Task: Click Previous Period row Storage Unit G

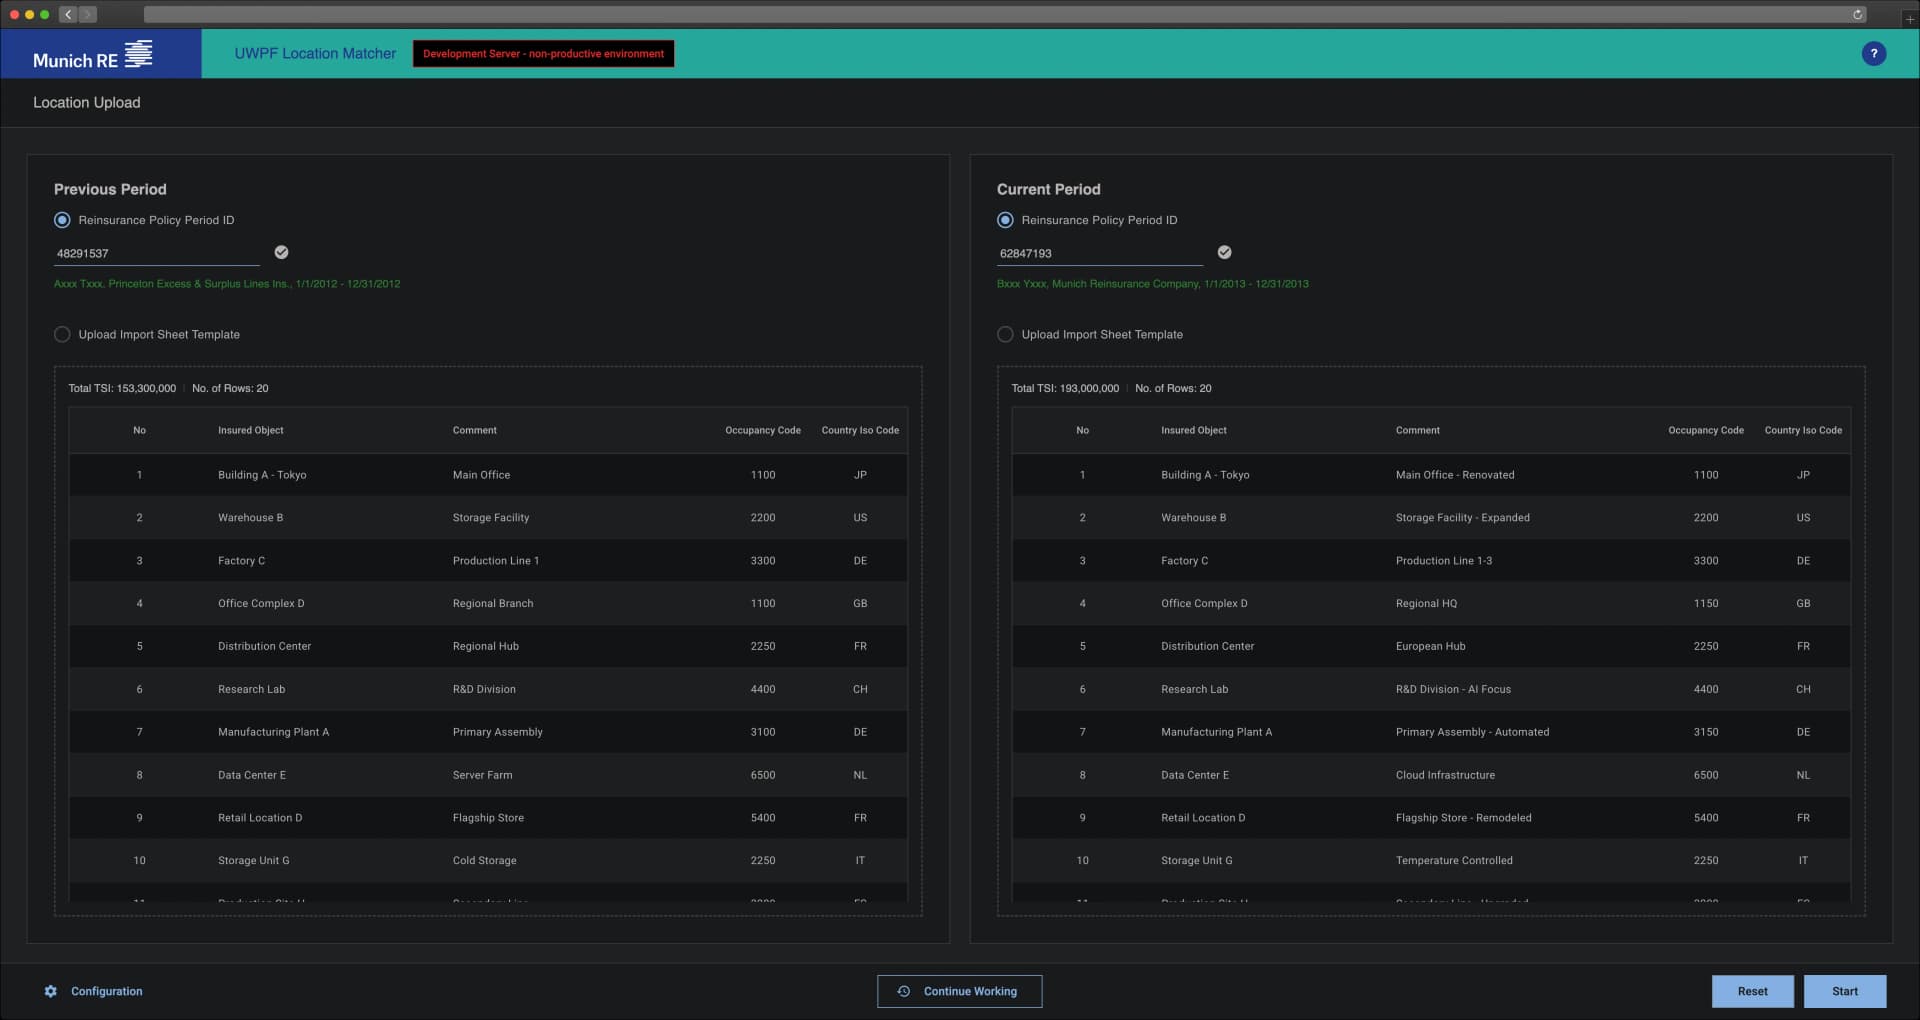Action: click(488, 861)
